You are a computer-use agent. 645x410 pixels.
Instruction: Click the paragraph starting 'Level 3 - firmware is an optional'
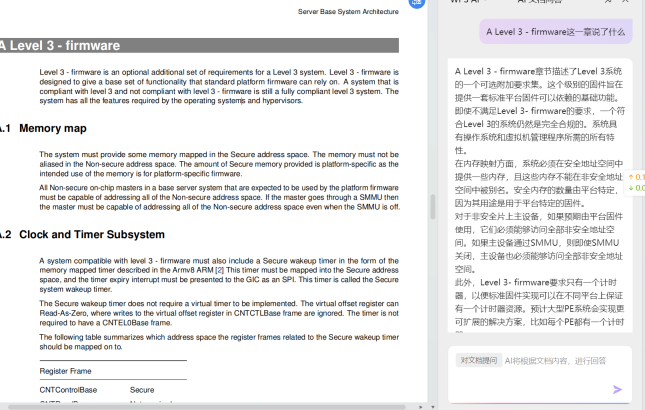pyautogui.click(x=219, y=86)
